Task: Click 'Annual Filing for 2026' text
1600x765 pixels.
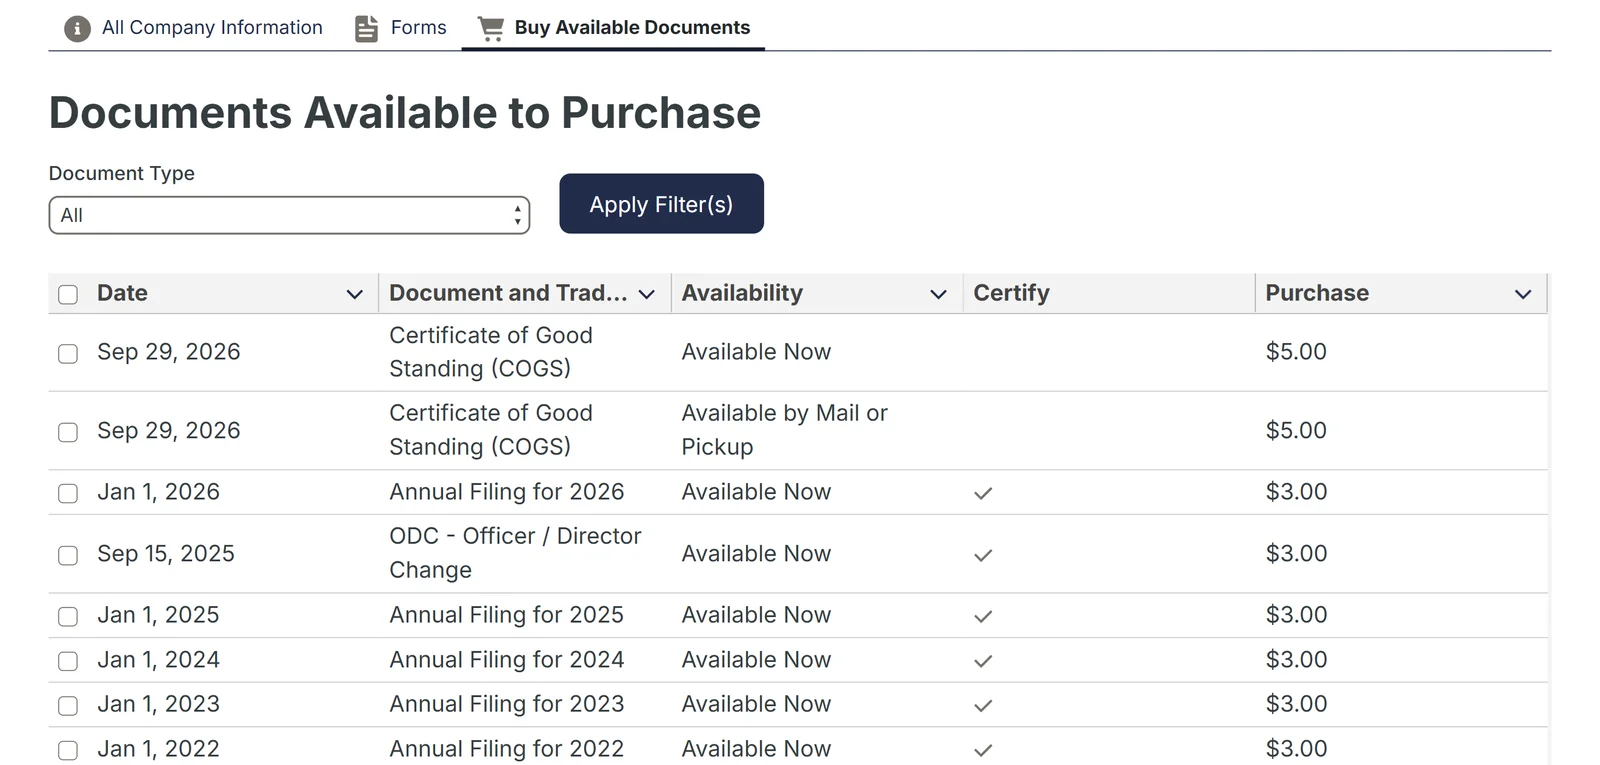Action: click(506, 492)
